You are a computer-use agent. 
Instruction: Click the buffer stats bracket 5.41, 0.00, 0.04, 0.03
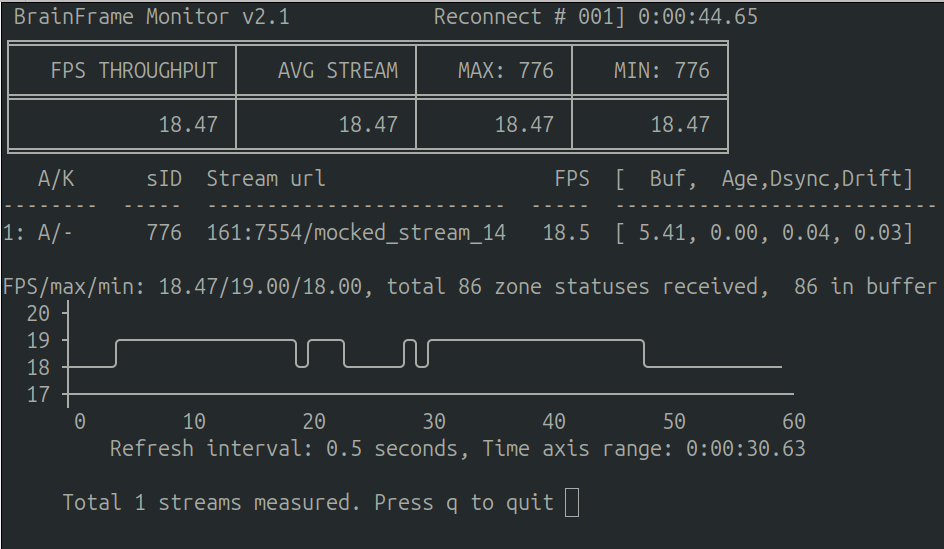coord(764,232)
